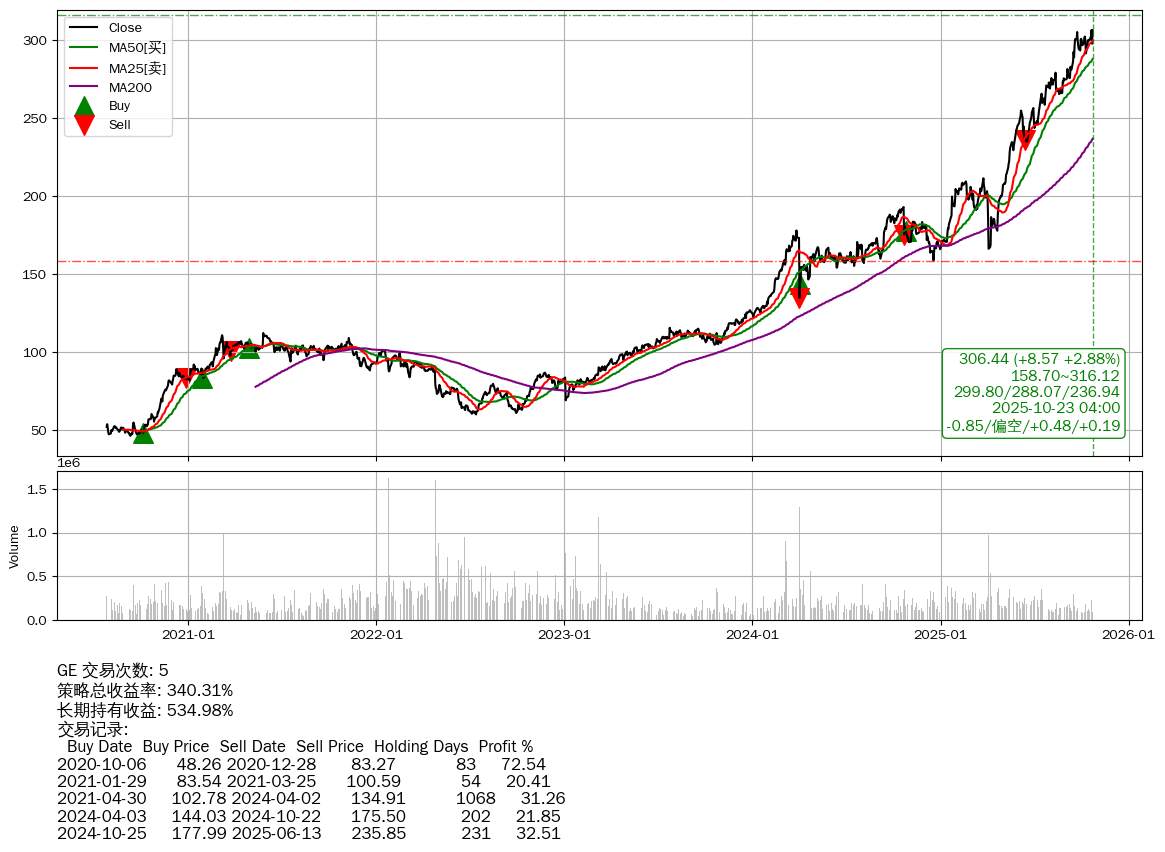This screenshot has width=1165, height=852.
Task: Select the purple MA200 line sample in legend
Action: click(85, 87)
